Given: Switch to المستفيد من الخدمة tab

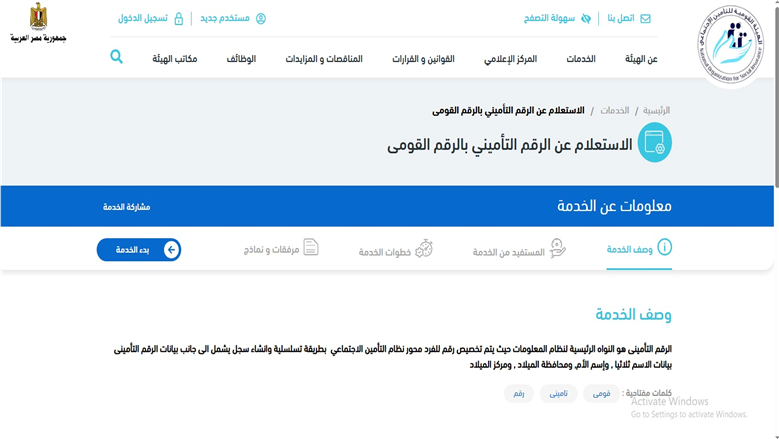Looking at the screenshot, I should (x=519, y=250).
